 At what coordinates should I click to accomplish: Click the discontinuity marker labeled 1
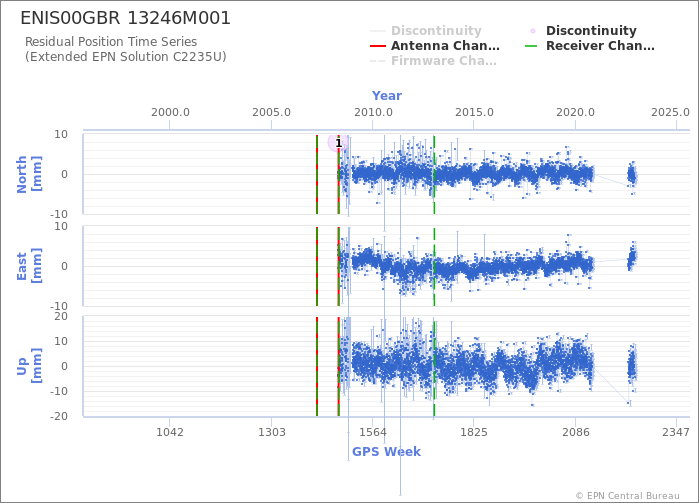point(338,143)
